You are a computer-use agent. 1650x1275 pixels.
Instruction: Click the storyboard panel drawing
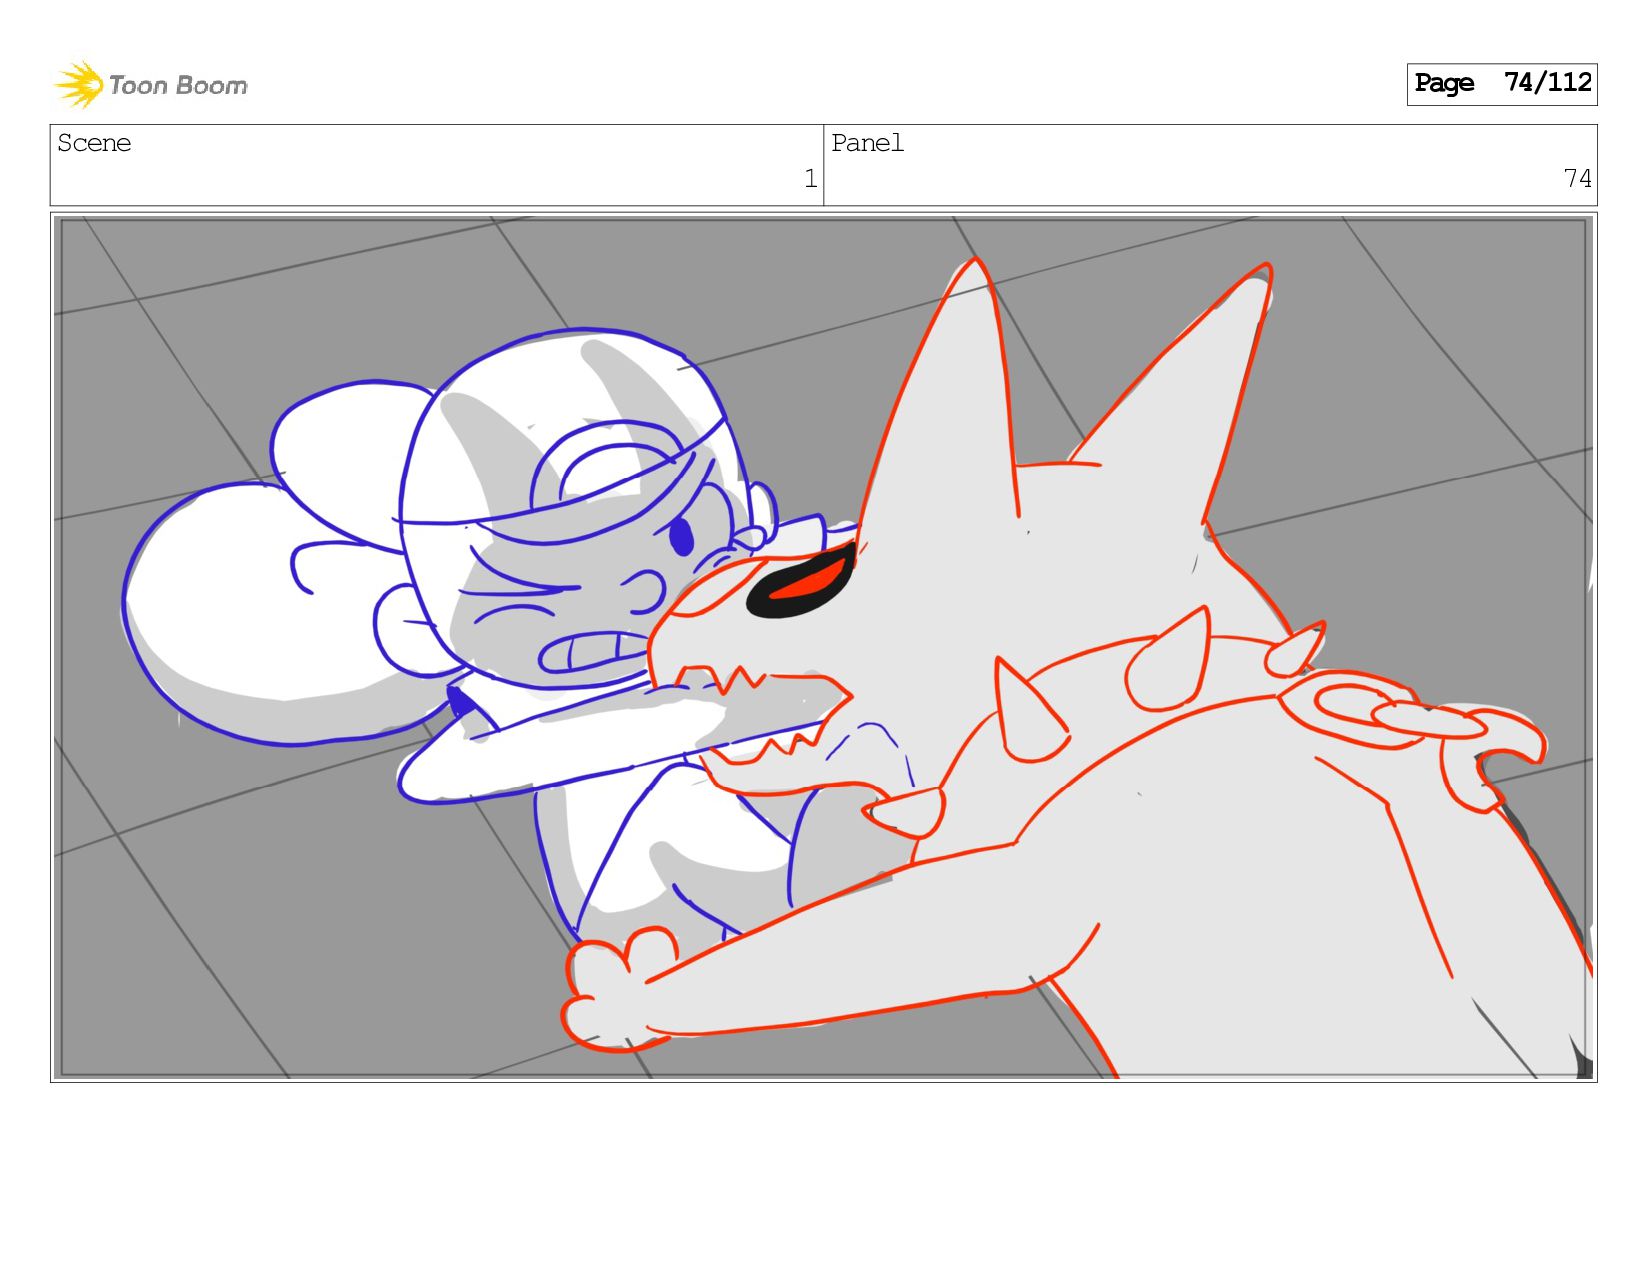point(824,647)
